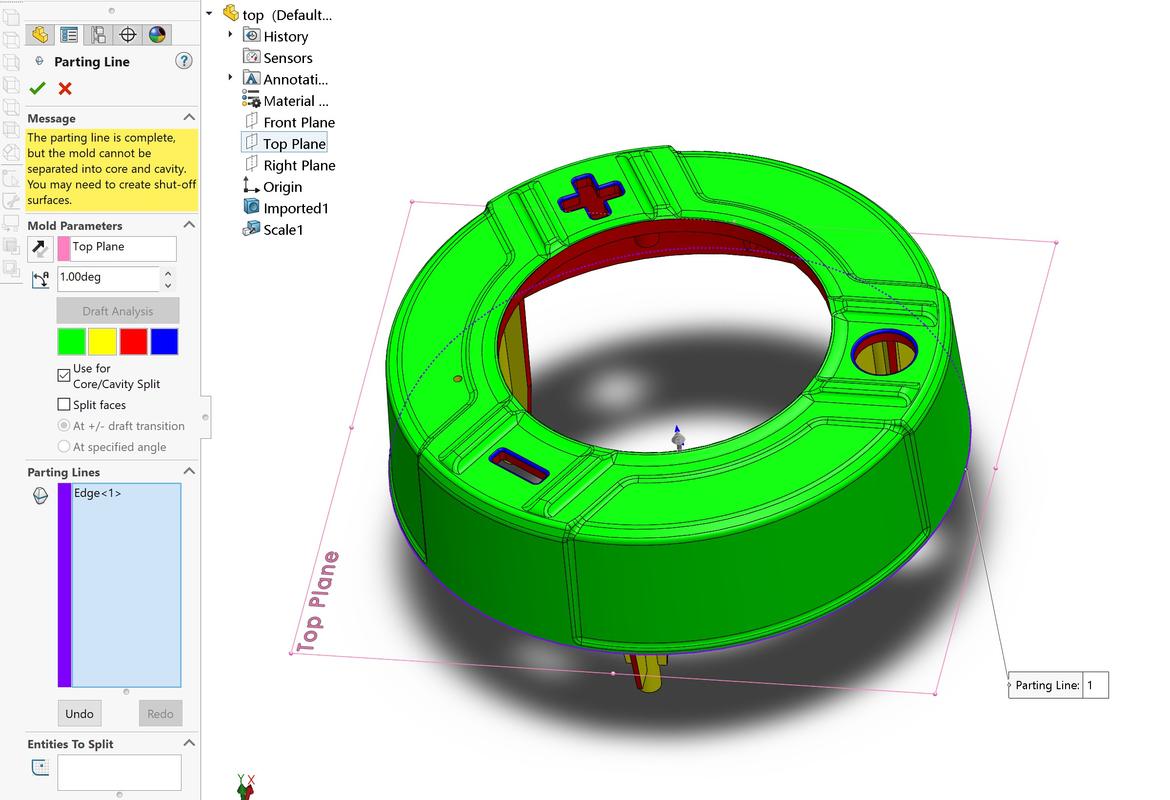Open the DisplayManager color sphere tab
Viewport: 1170px width, 800px height.
pos(157,34)
